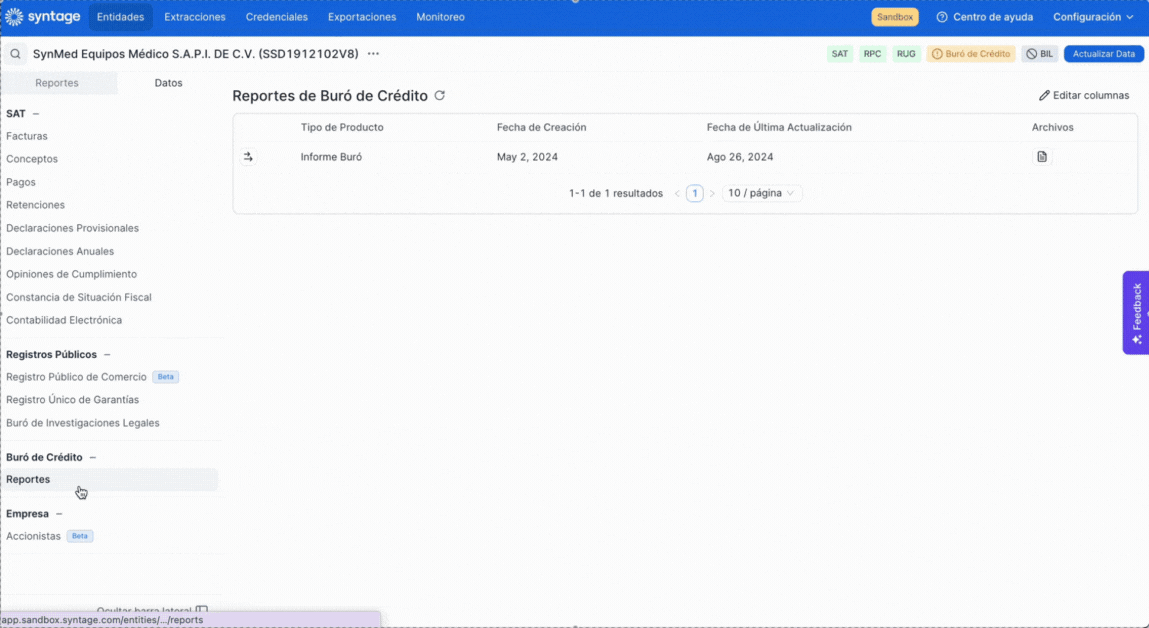The width and height of the screenshot is (1149, 628).
Task: Click the Syntage logo
Action: pos(42,16)
